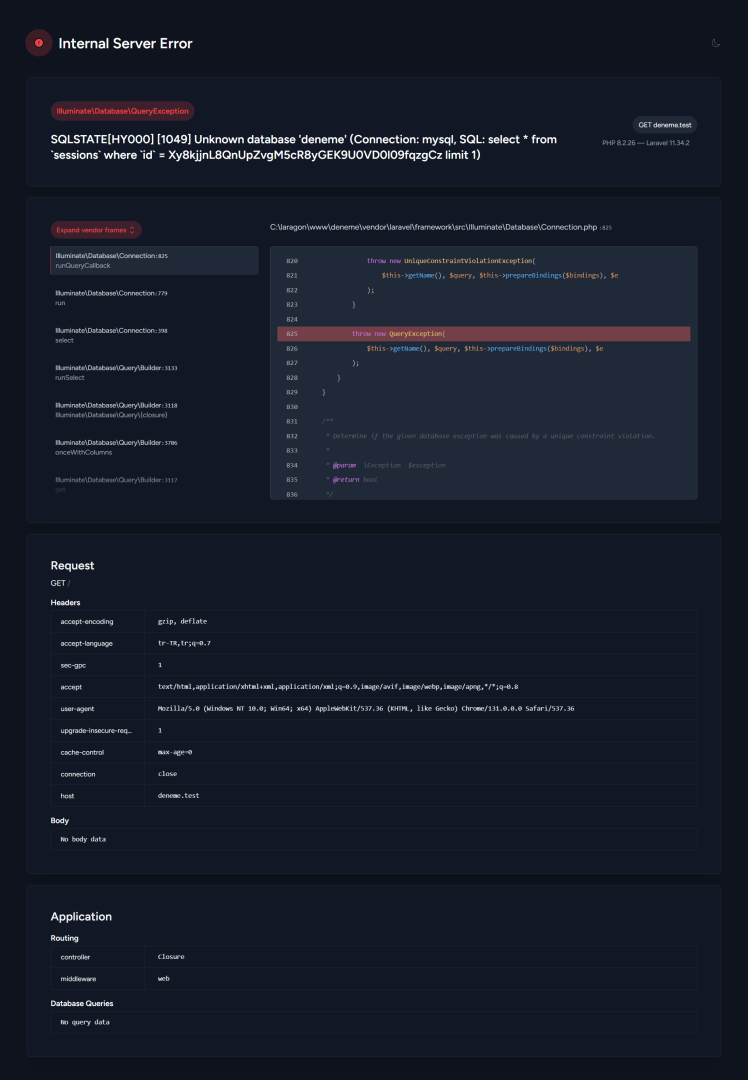The image size is (748, 1080).
Task: Click the Internal Server Error title
Action: [125, 43]
